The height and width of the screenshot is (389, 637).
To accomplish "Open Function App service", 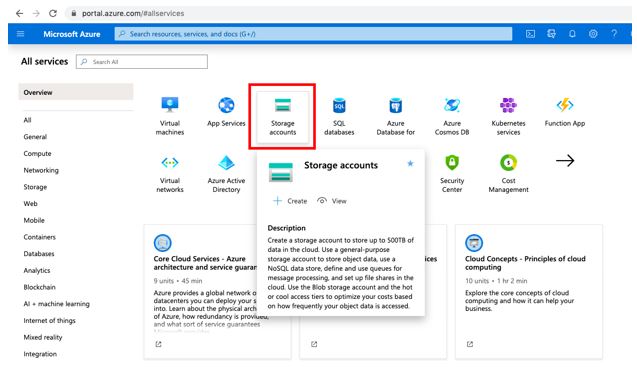I will [565, 112].
